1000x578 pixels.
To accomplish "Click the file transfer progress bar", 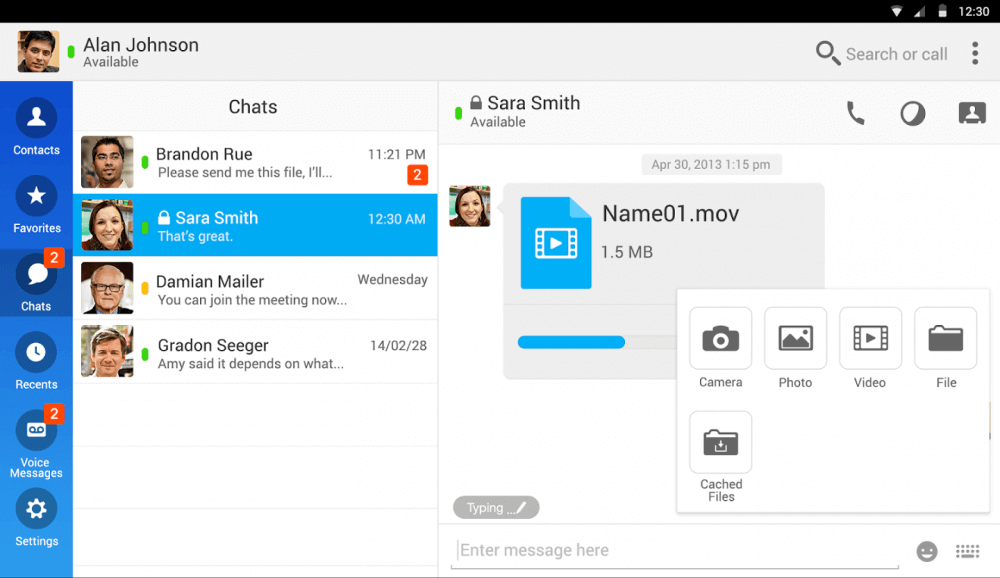I will [x=597, y=343].
